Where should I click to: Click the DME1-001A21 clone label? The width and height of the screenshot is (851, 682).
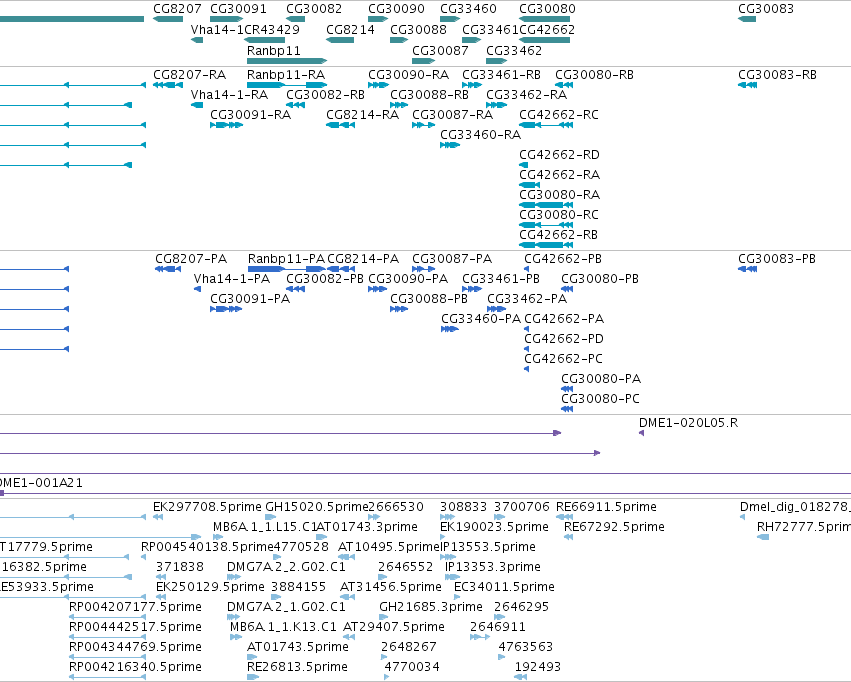click(x=40, y=483)
